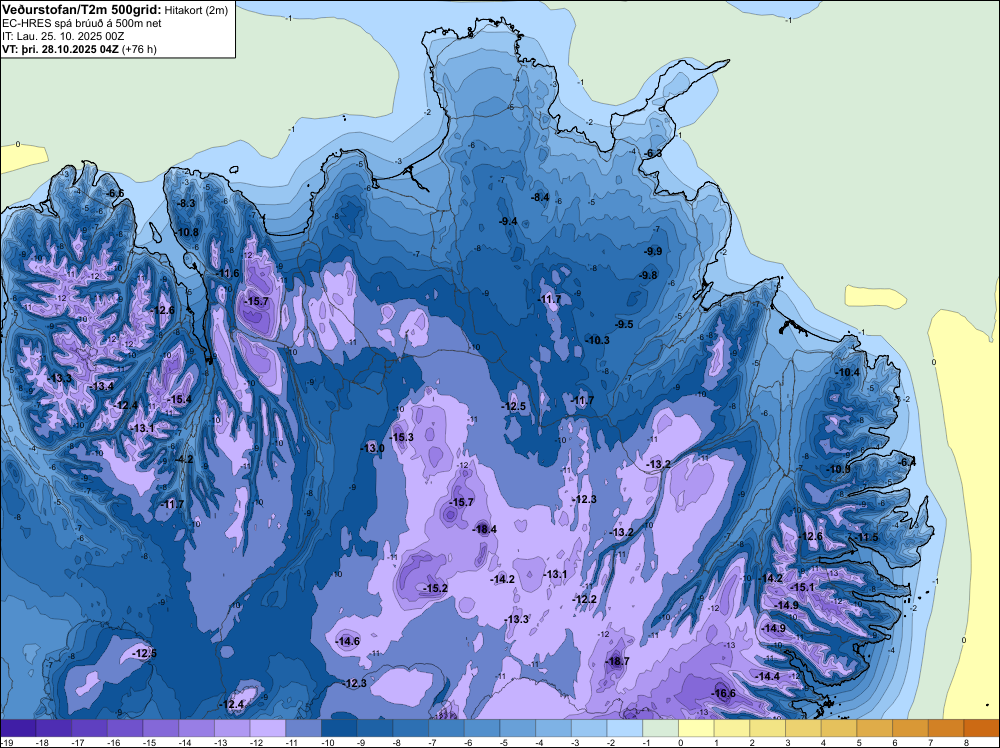The height and width of the screenshot is (748, 1000).
Task: Click the -14.6 temperature value on the map
Action: (x=348, y=642)
